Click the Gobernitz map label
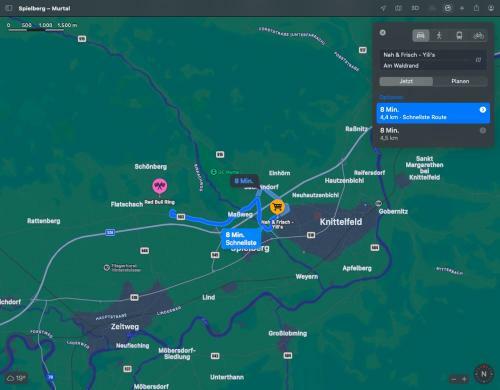Viewport: 500px width, 390px height. 393,211
